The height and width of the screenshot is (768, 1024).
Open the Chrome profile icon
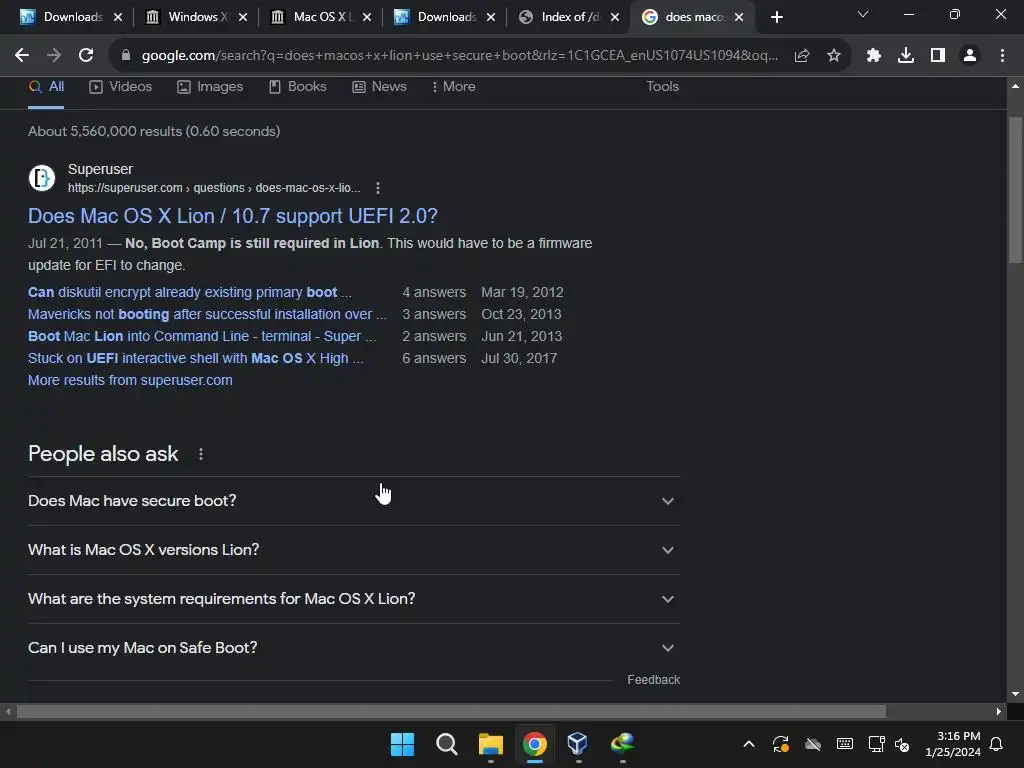point(970,56)
